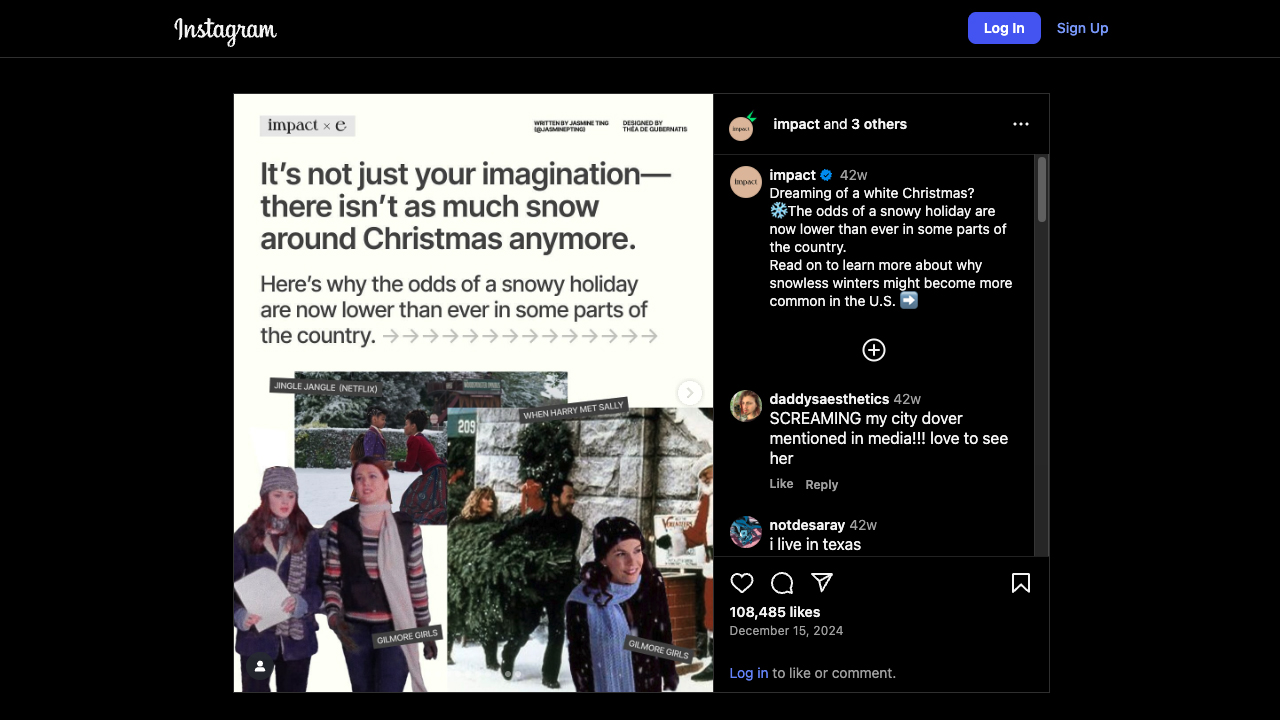1280x720 pixels.
Task: Open impact username in post header
Action: pyautogui.click(x=796, y=124)
